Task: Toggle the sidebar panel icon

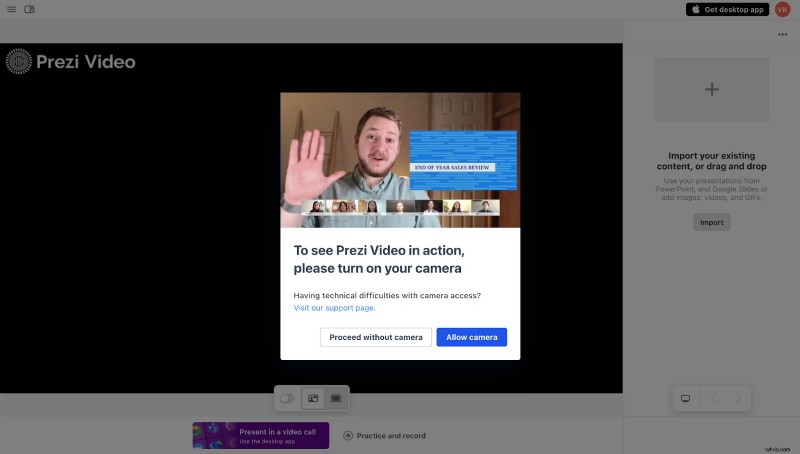Action: [x=29, y=9]
